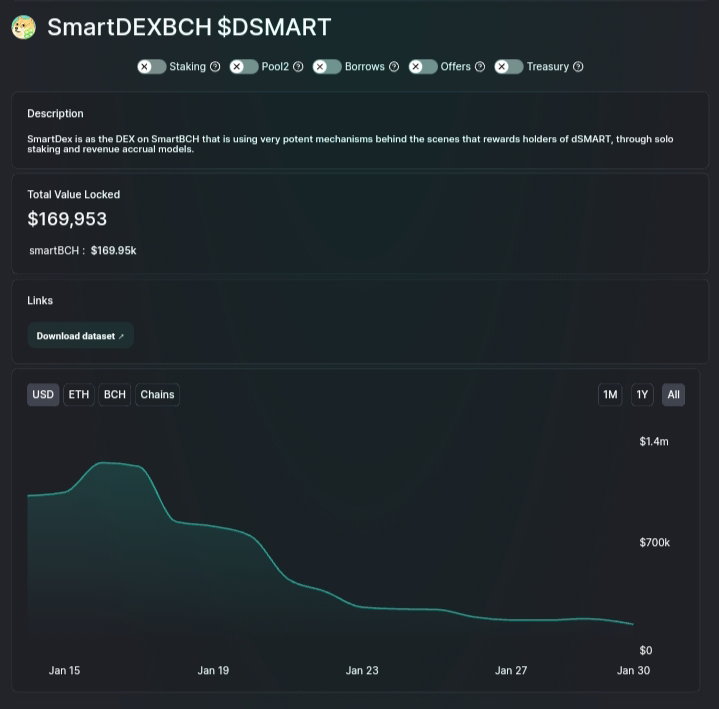Toggle the Treasury switch
Image resolution: width=719 pixels, height=709 pixels.
(x=509, y=66)
